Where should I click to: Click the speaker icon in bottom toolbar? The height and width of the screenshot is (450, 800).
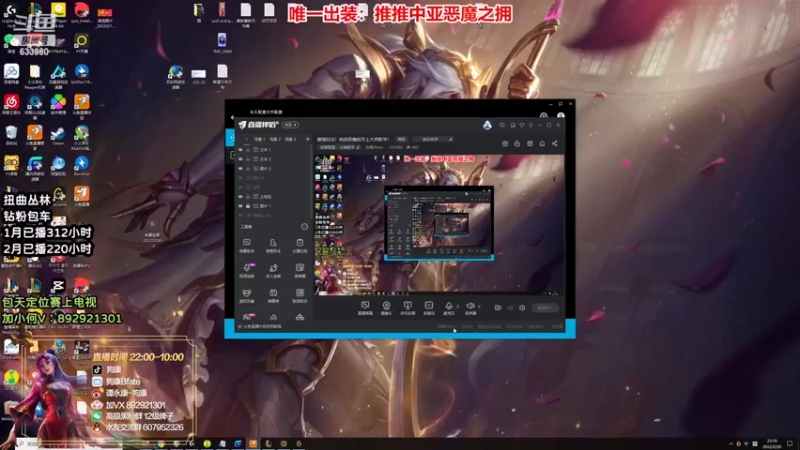470,307
